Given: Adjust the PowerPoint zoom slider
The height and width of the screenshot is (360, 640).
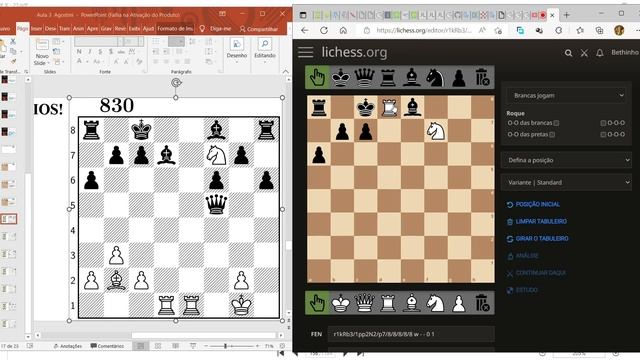Looking at the screenshot, I should 225,346.
